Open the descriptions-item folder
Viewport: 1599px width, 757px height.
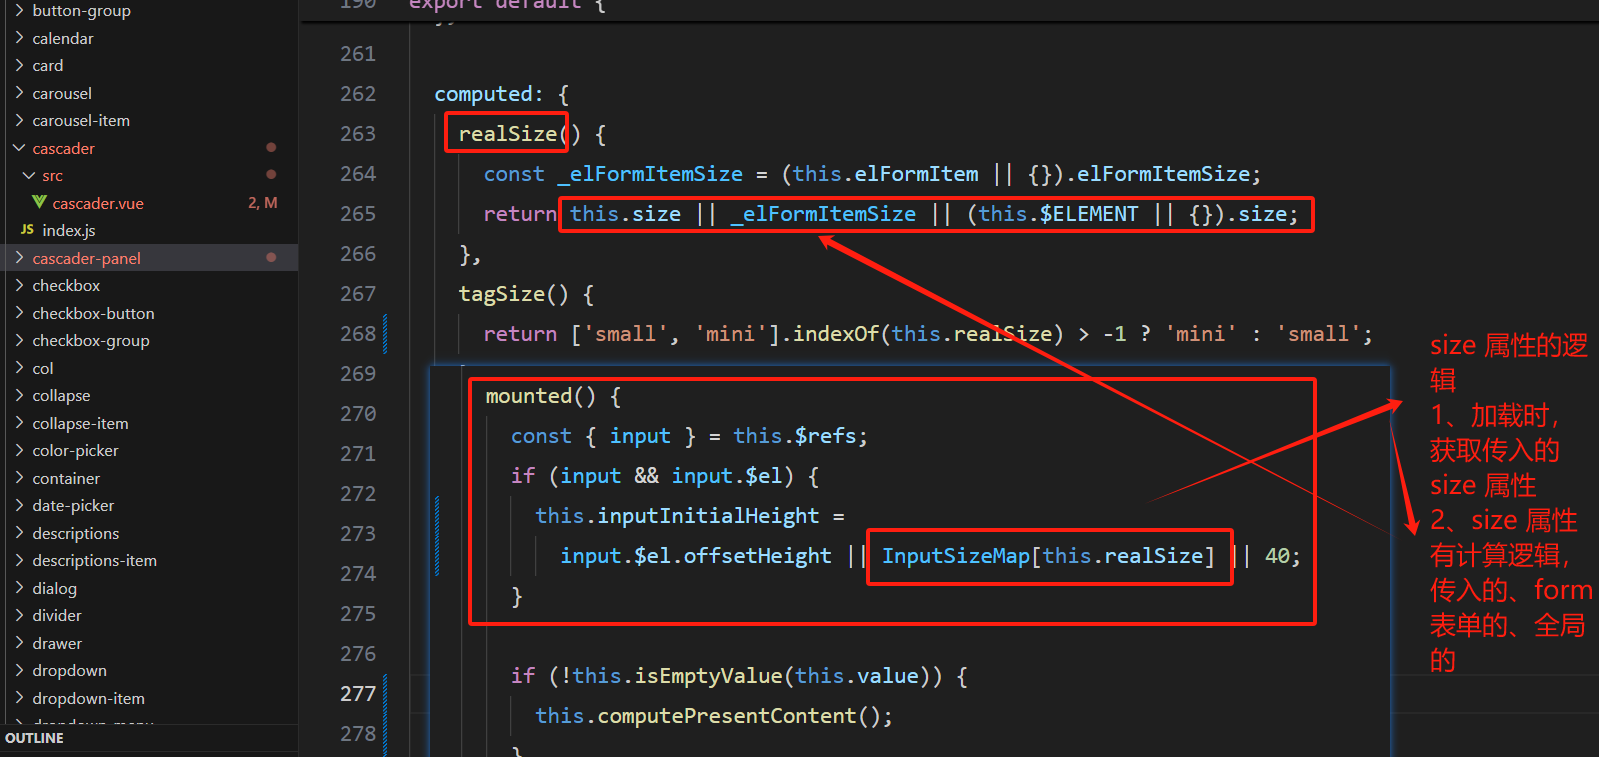(x=94, y=560)
